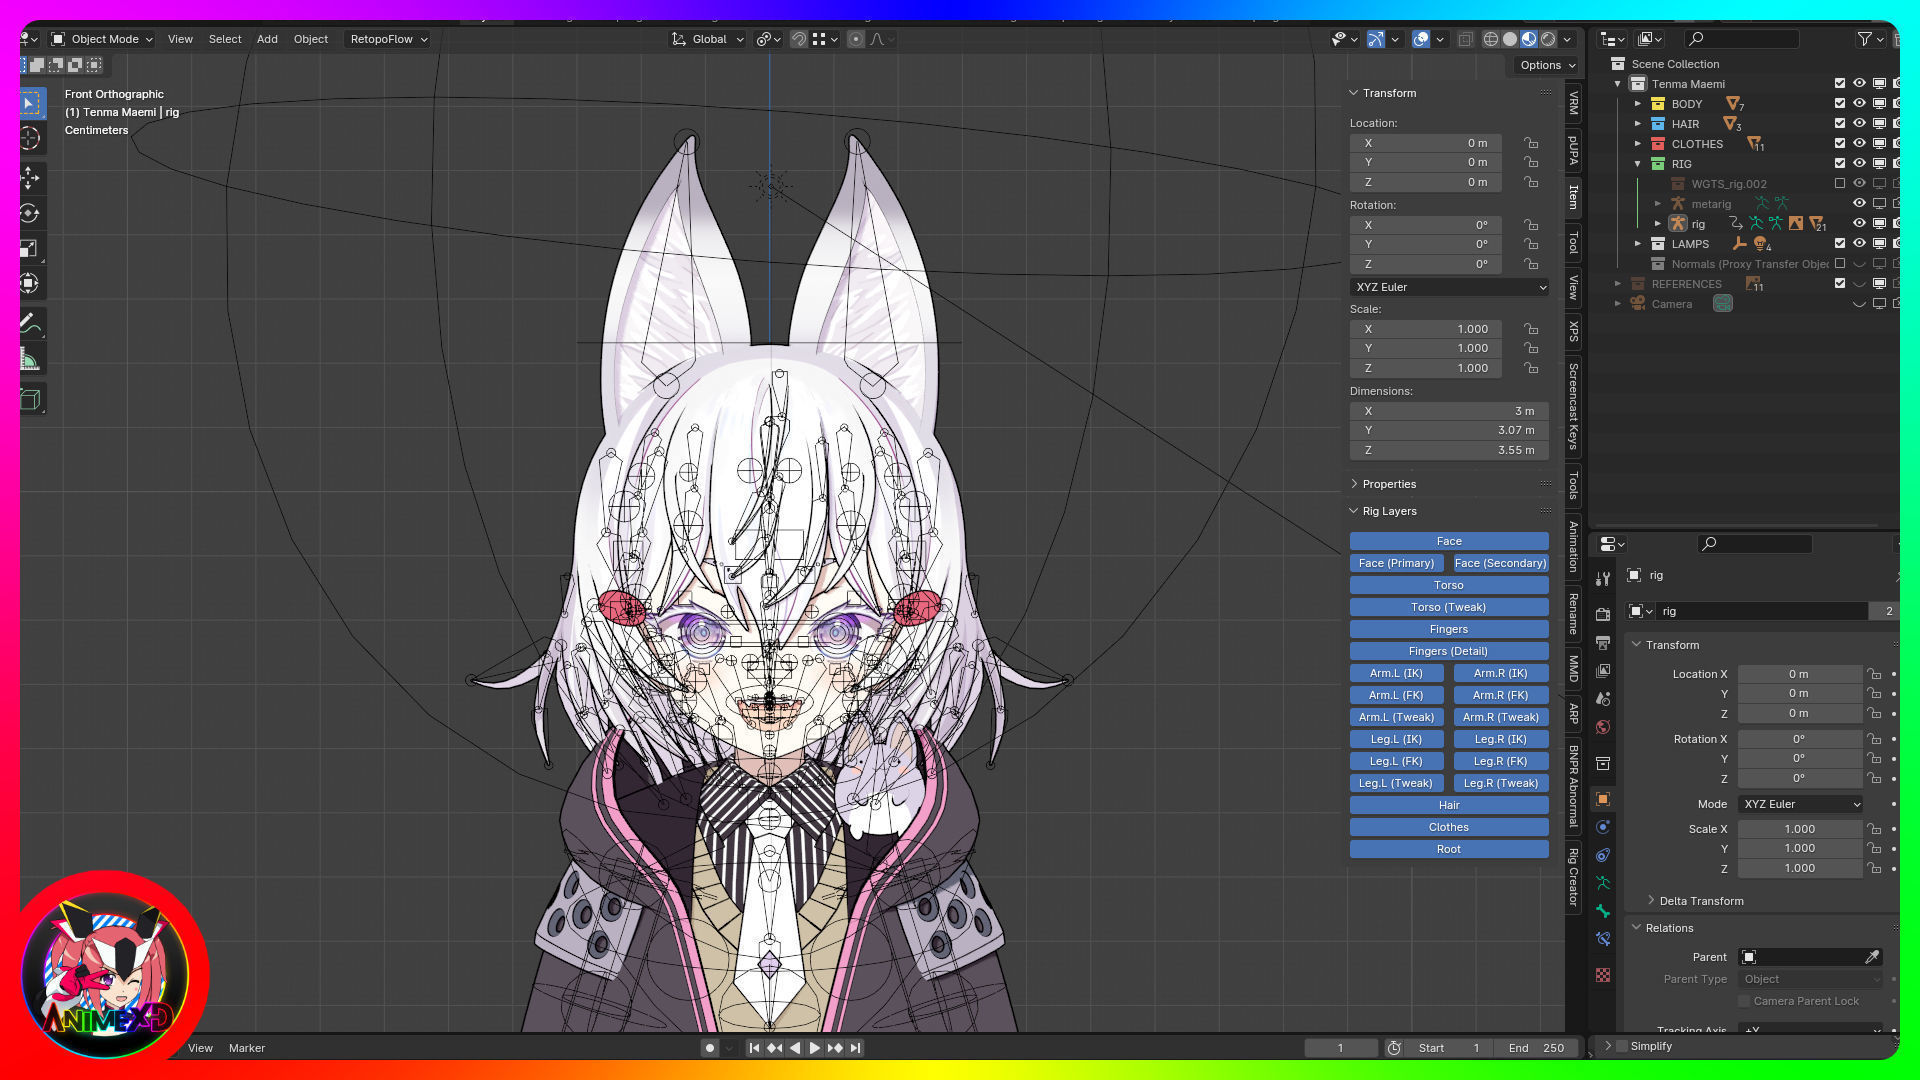Open Render properties tab
Image resolution: width=1920 pixels, height=1080 pixels.
tap(1603, 614)
